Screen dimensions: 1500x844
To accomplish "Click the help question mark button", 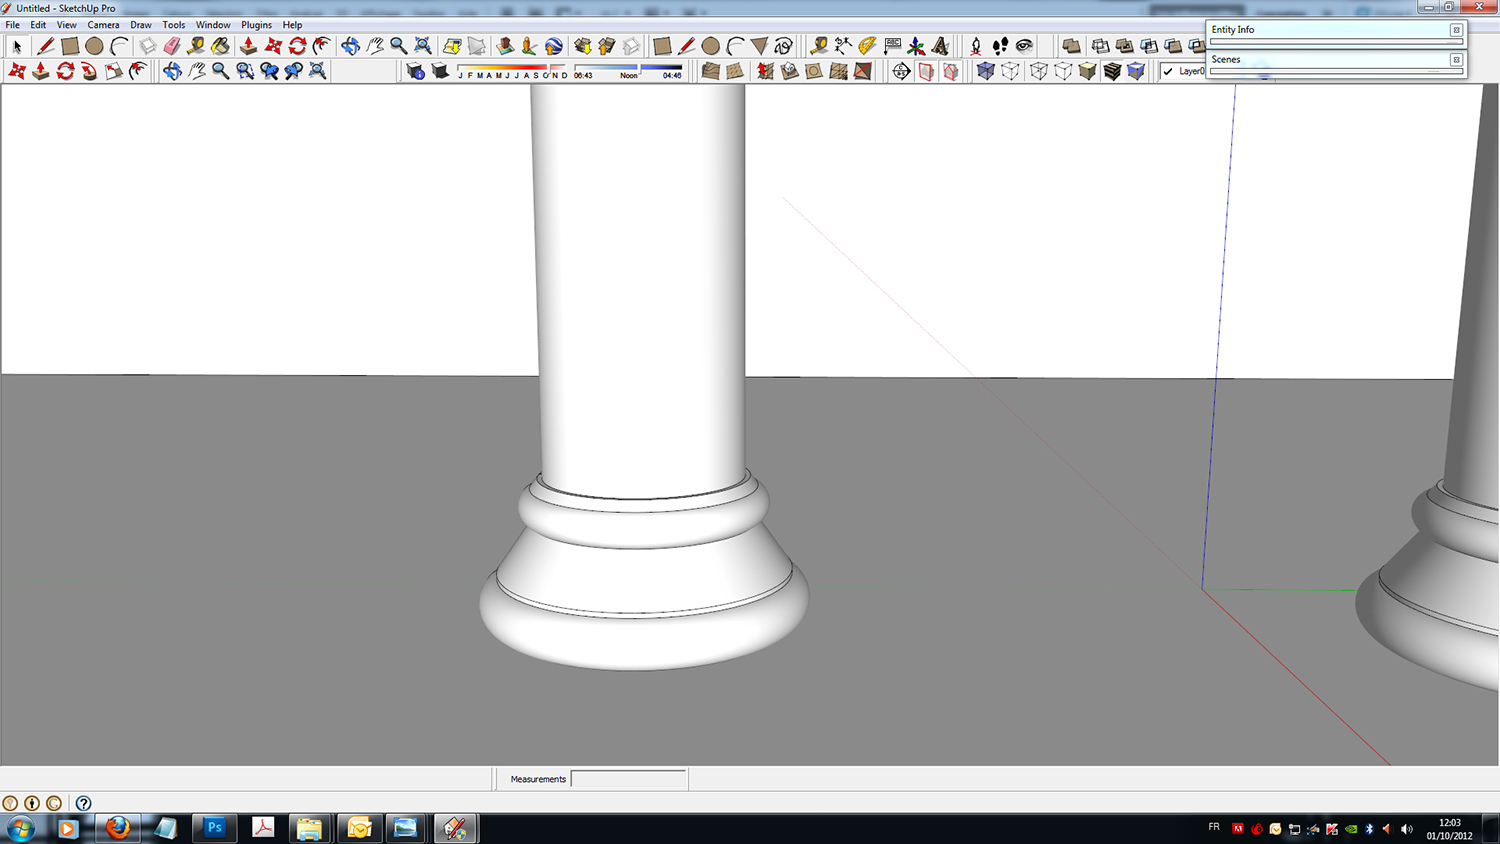I will (x=84, y=803).
